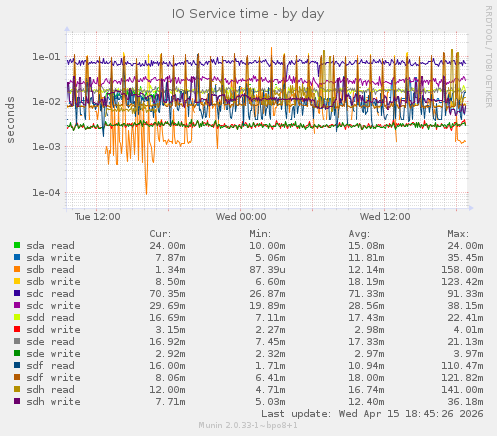Click the 'Munin 2.0.33-1~bpo8+1' footer text
The height and width of the screenshot is (436, 497).
coord(248,425)
